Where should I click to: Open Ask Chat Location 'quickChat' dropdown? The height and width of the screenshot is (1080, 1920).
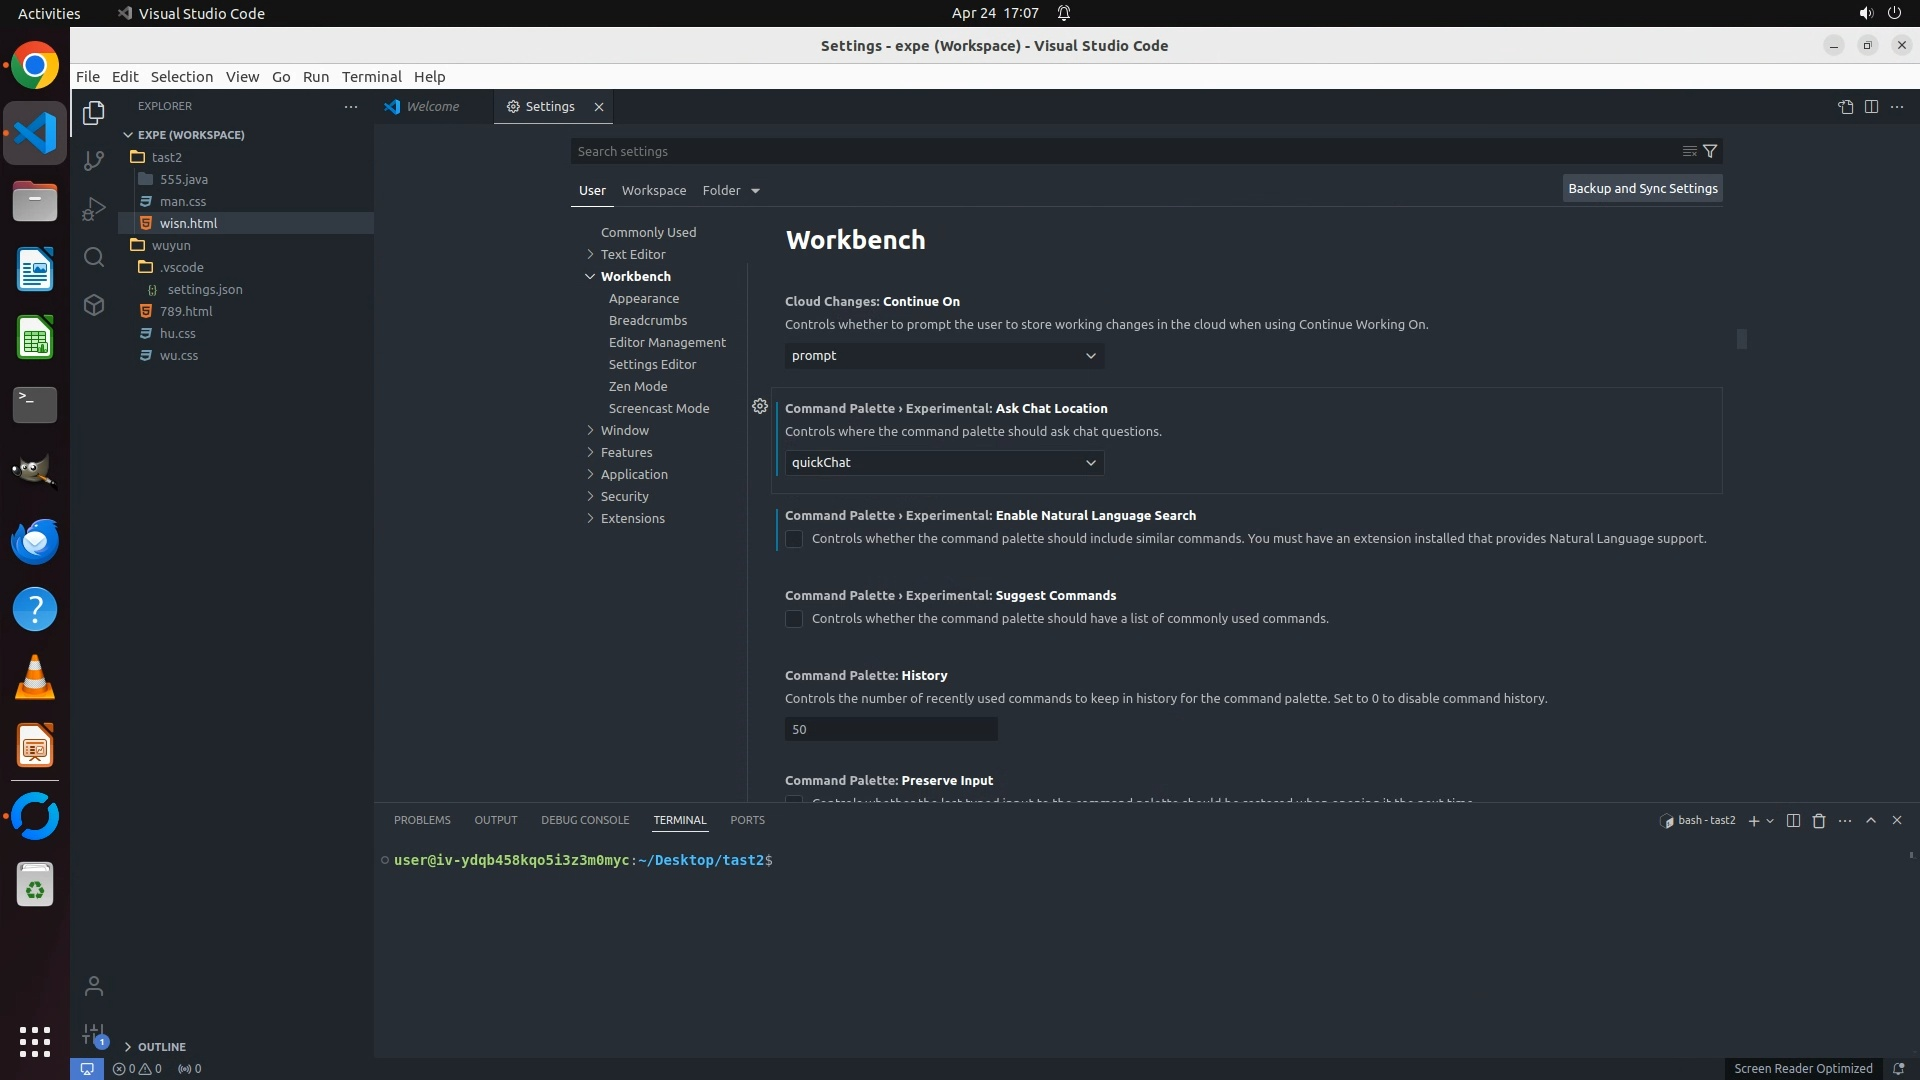[x=944, y=463]
